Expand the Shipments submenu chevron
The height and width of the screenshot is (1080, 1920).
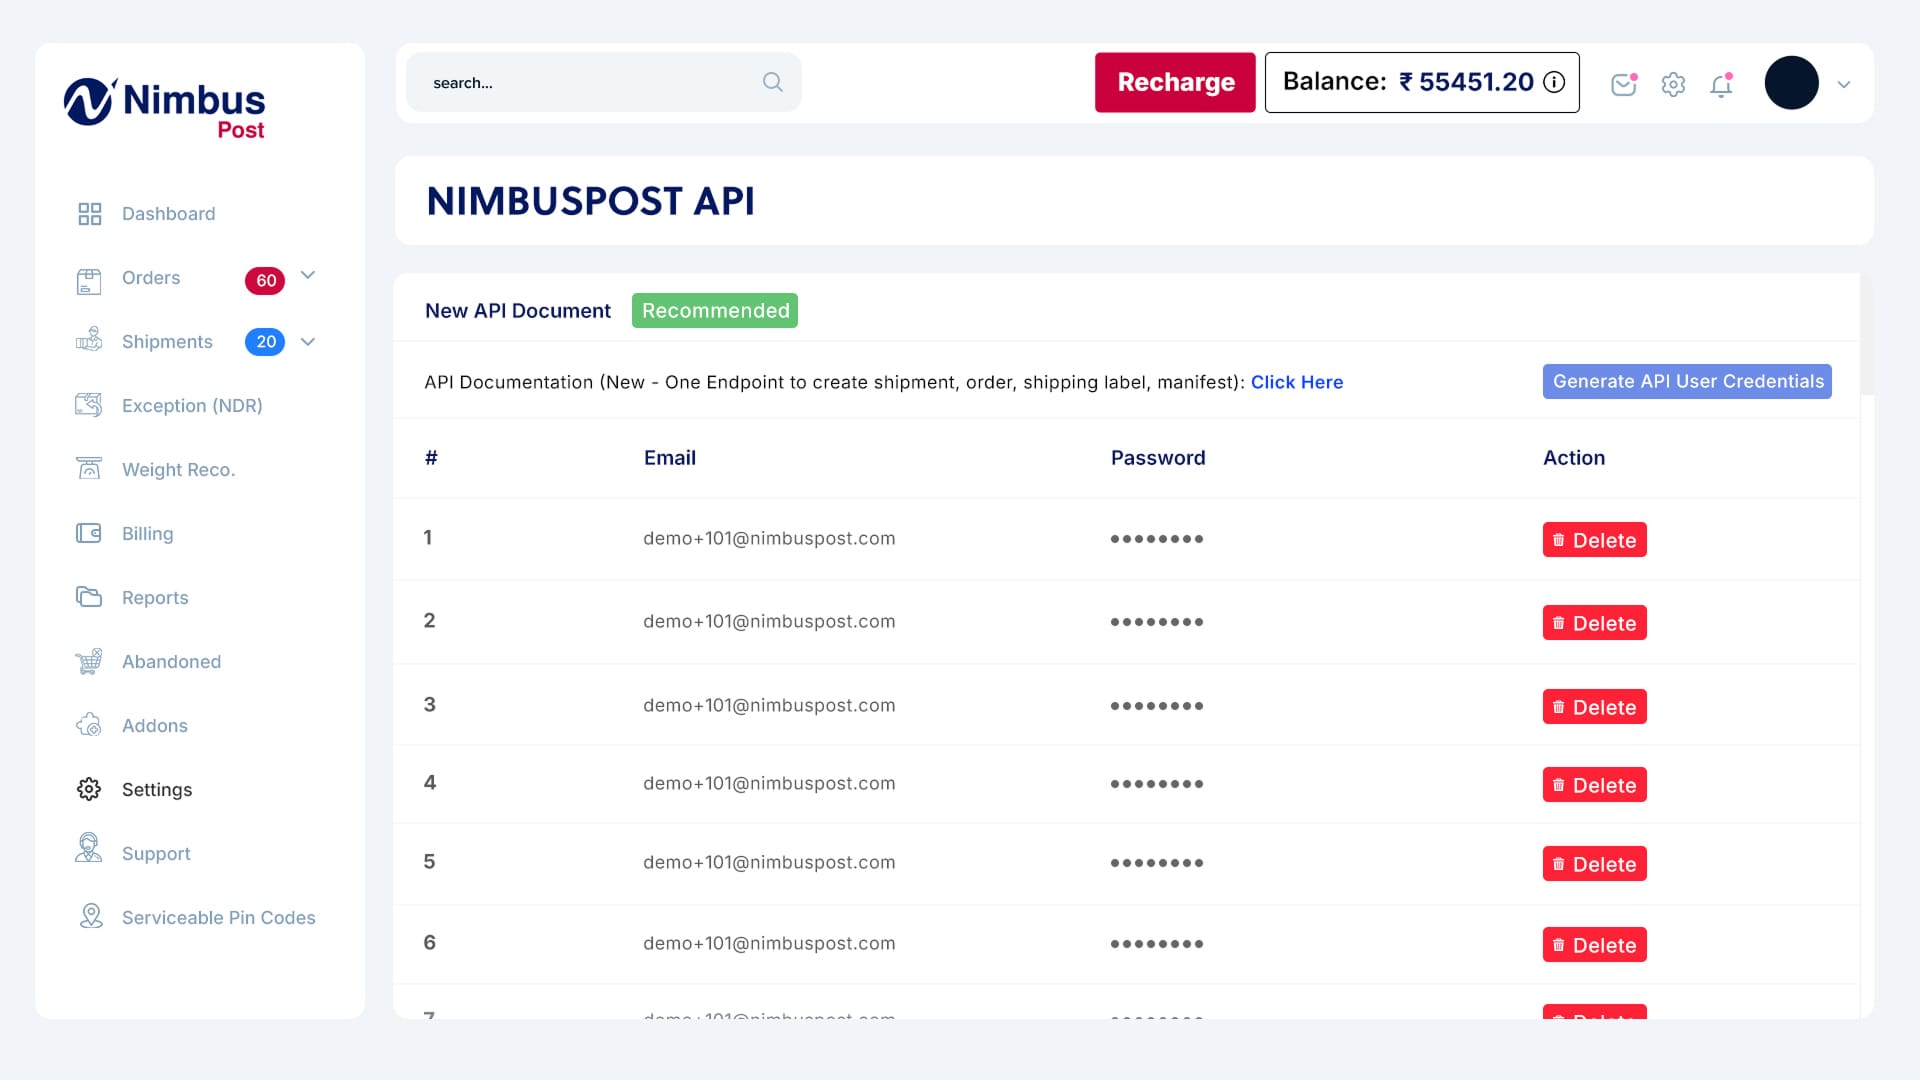click(x=308, y=342)
